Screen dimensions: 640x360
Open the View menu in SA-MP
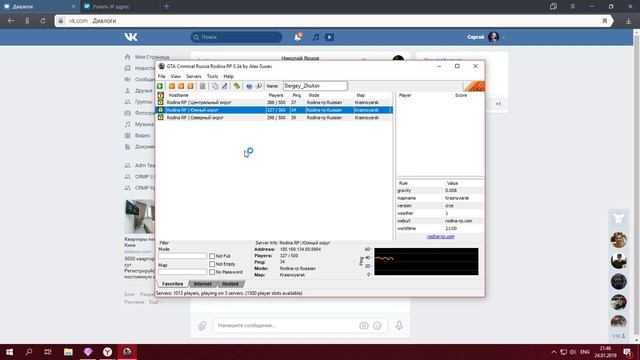(x=176, y=76)
